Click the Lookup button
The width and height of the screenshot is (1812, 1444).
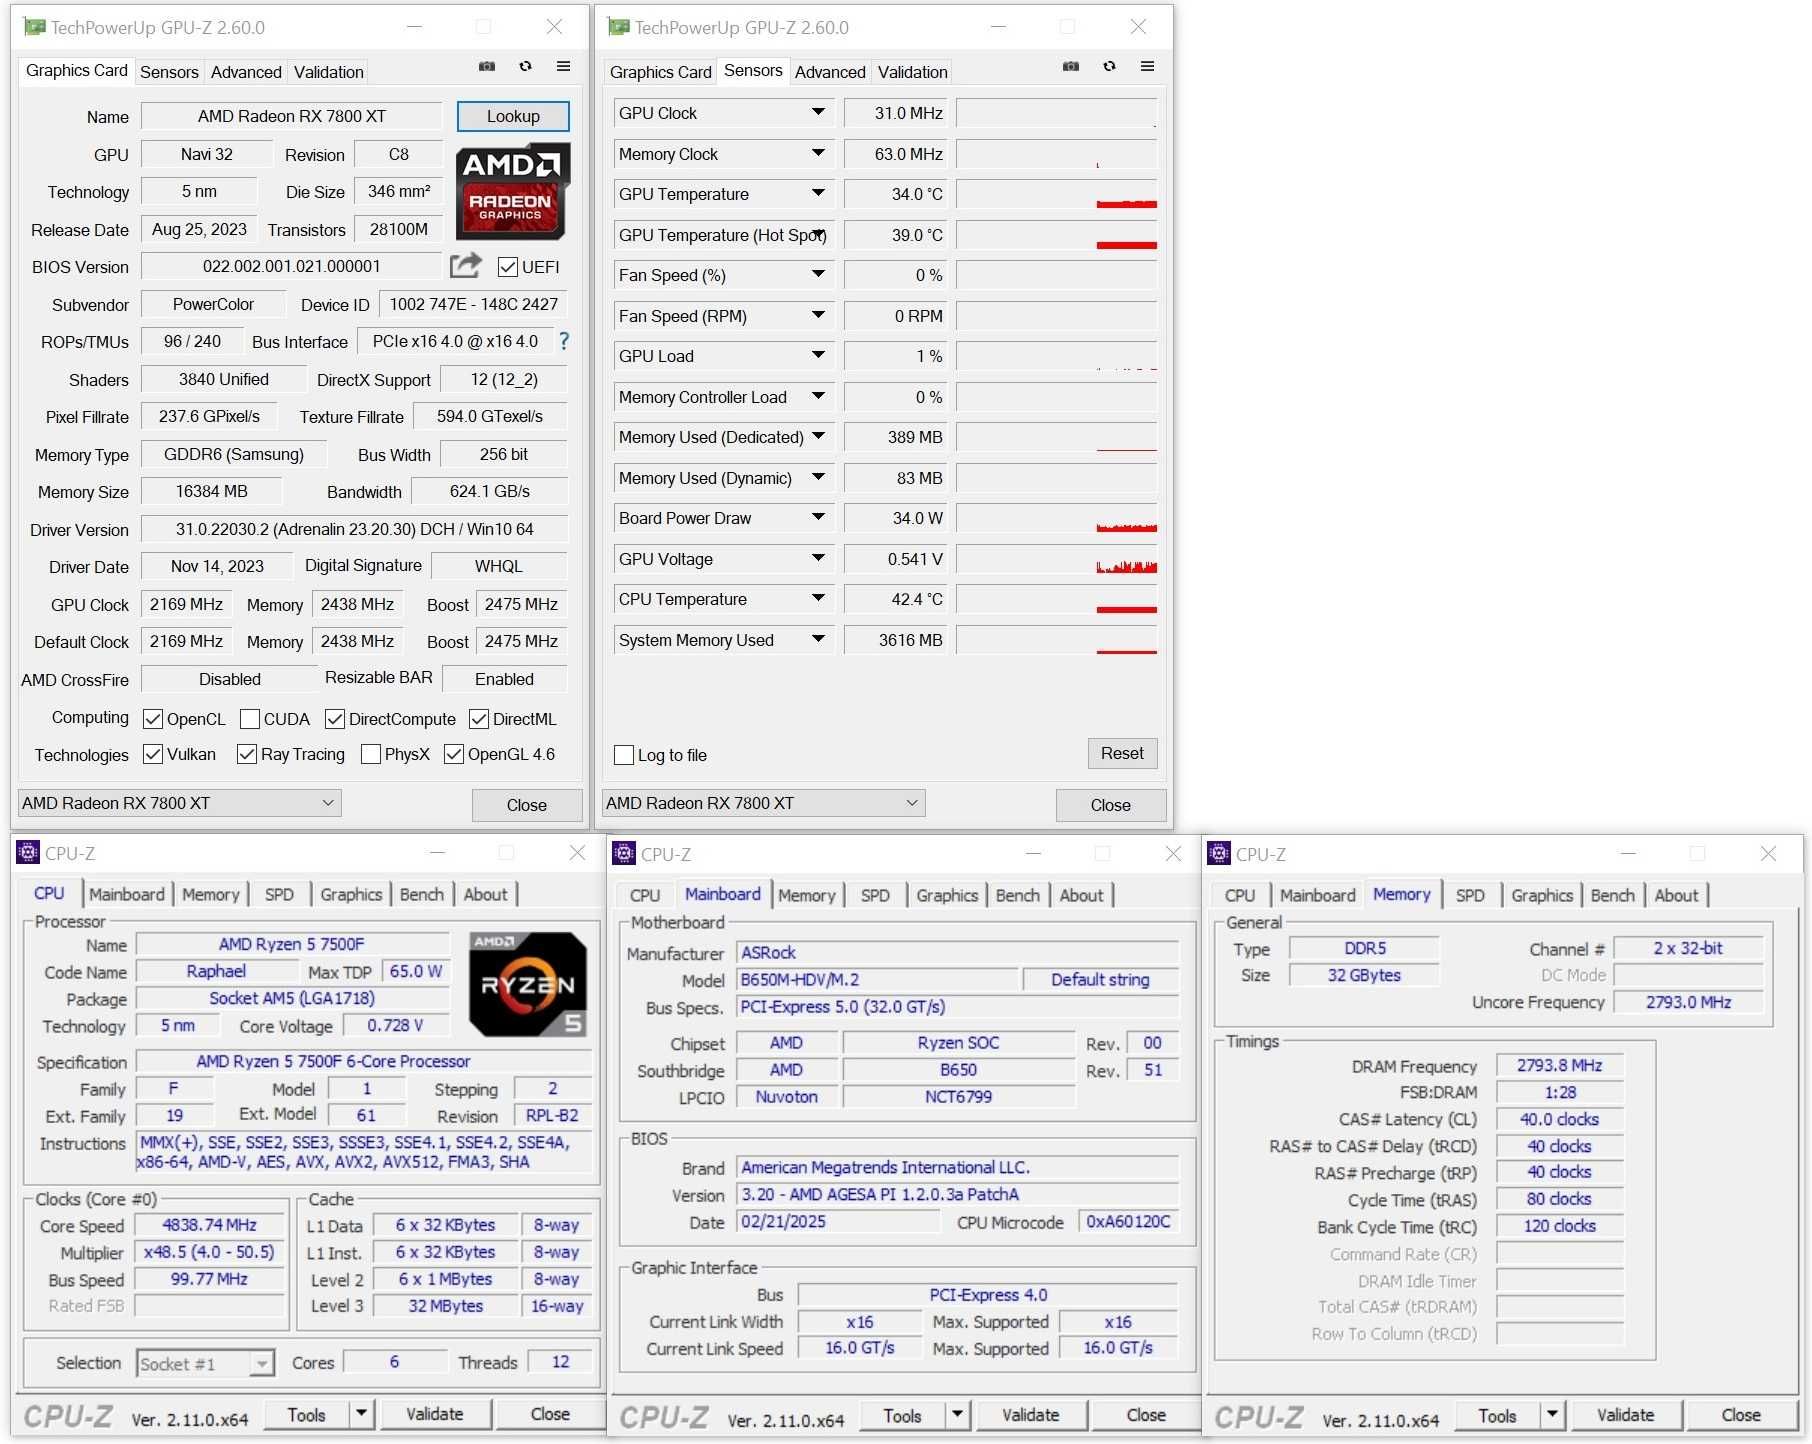point(513,116)
